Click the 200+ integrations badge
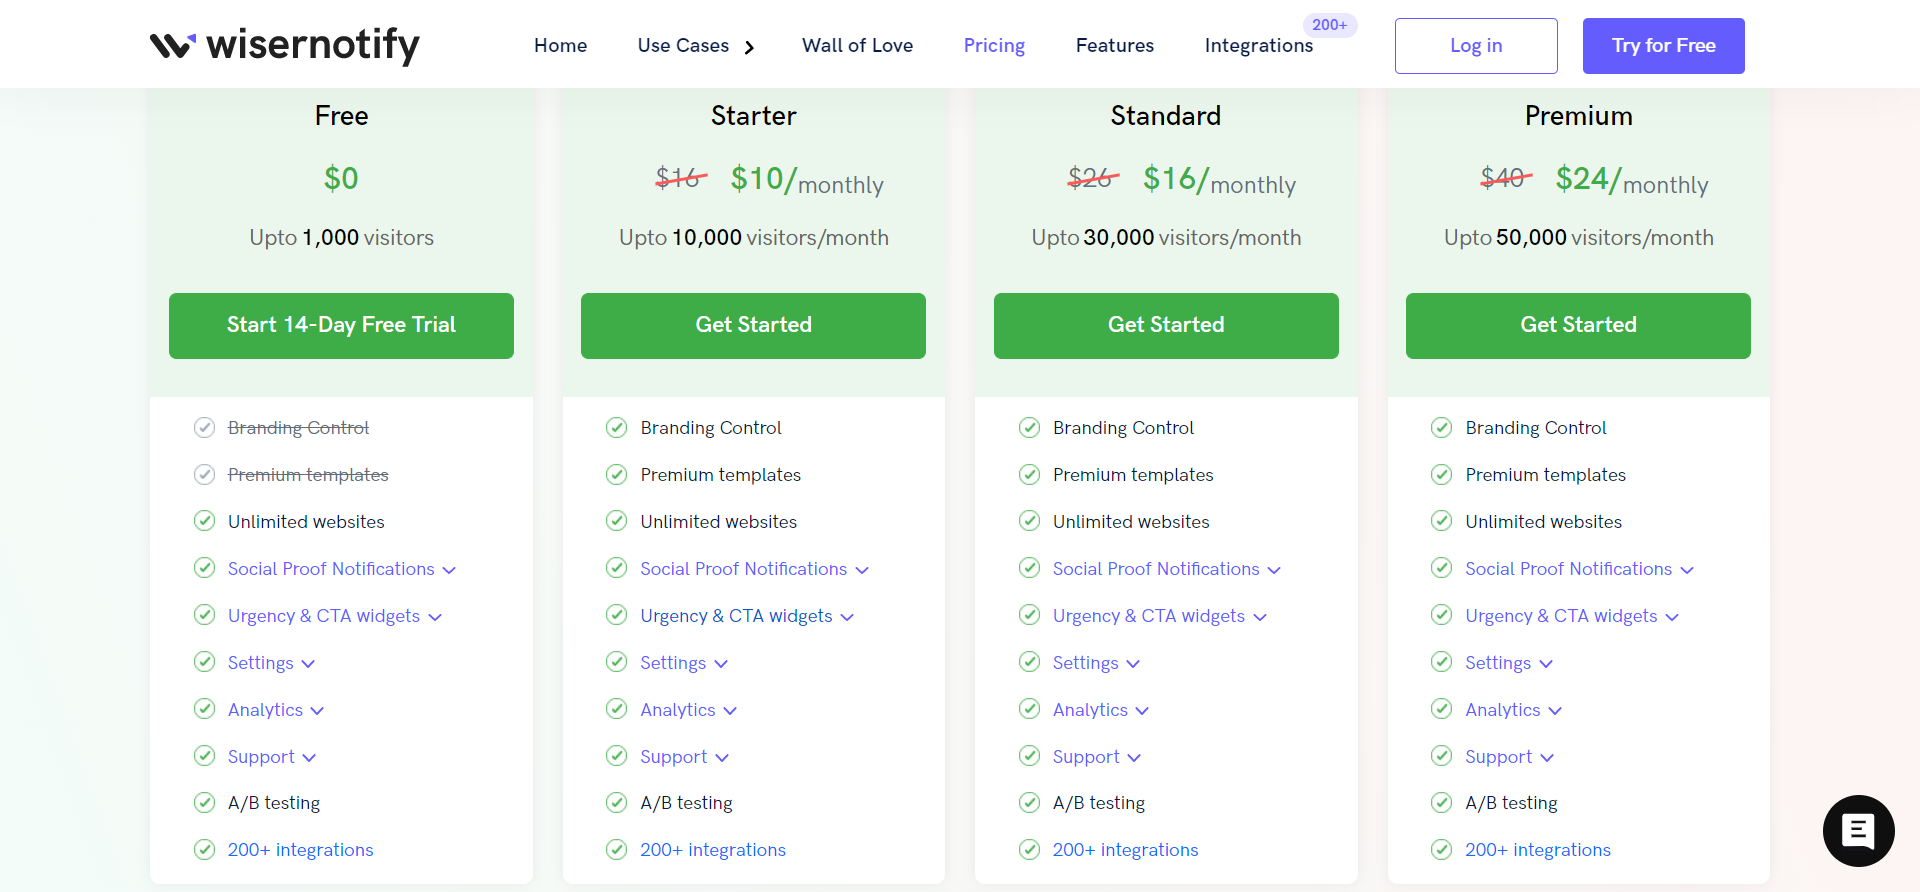 click(x=1329, y=25)
